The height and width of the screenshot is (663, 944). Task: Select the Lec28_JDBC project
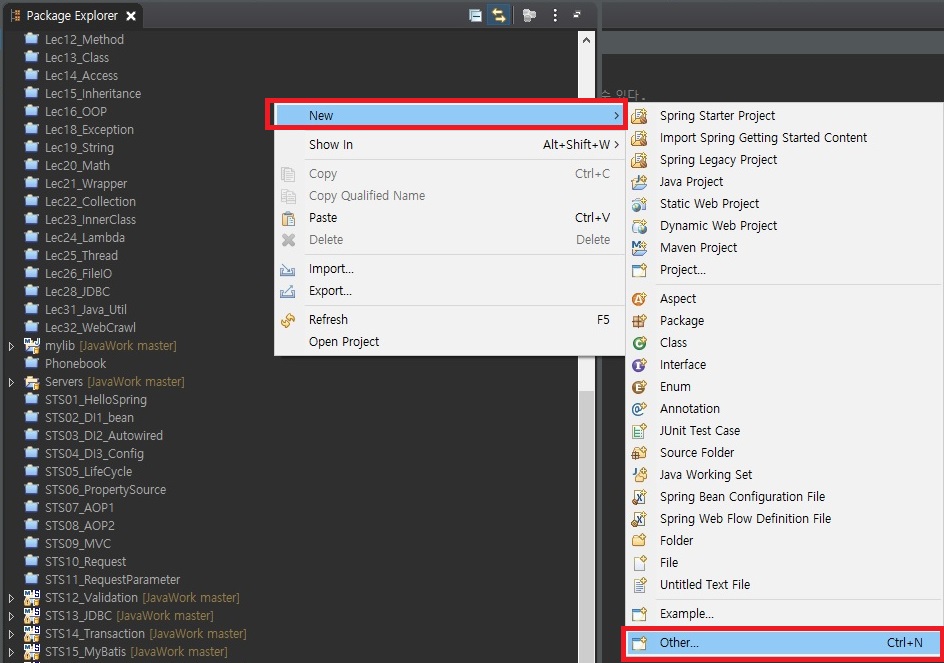[x=77, y=292]
